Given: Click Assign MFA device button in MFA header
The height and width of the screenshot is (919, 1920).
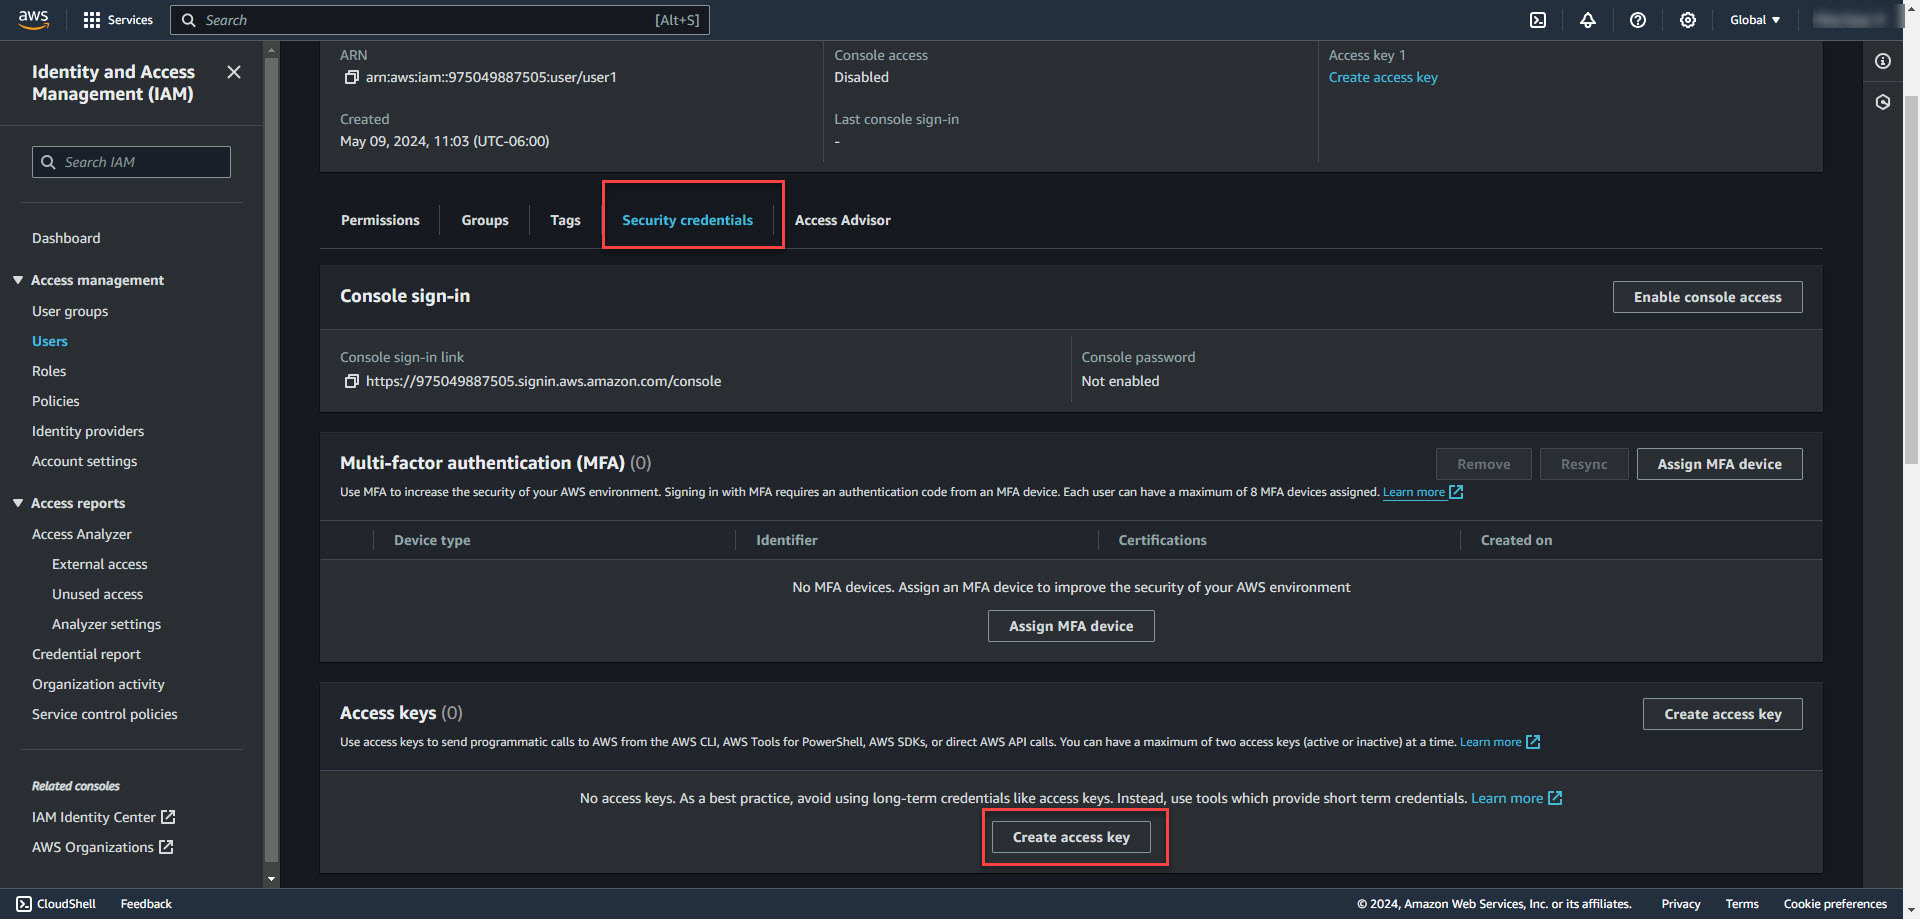Looking at the screenshot, I should (x=1719, y=464).
